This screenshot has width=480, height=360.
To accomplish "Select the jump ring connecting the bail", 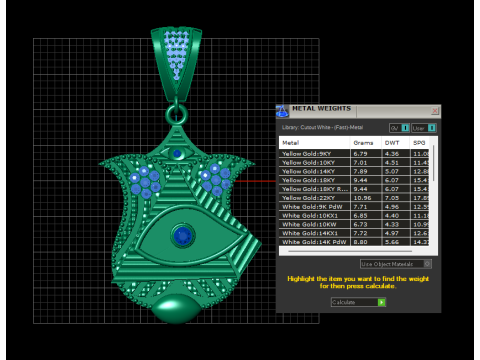I will coord(176,114).
